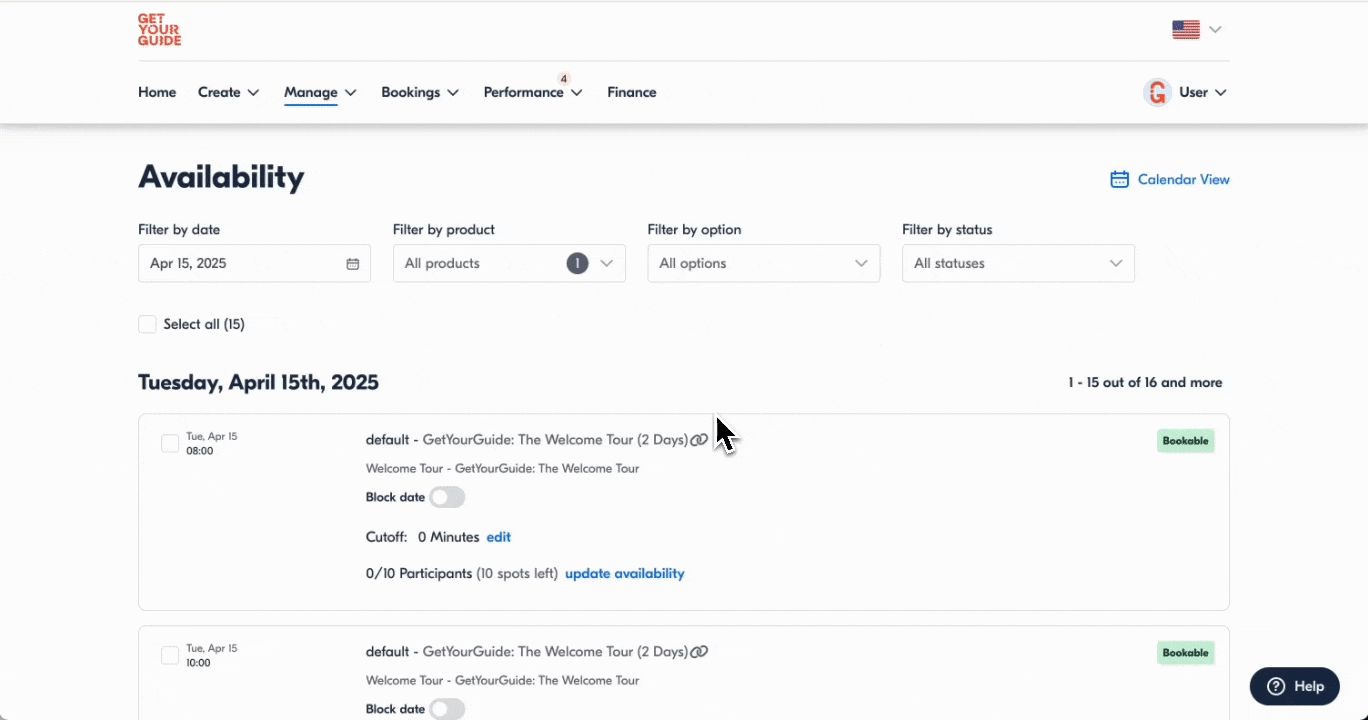The width and height of the screenshot is (1368, 720).
Task: Click 0/10 Participants text
Action: pyautogui.click(x=419, y=574)
